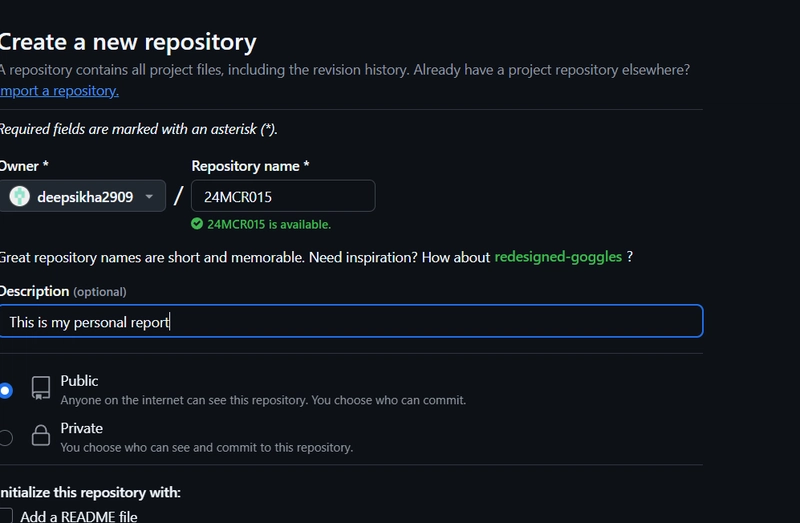Click the Add a README file label
800x523 pixels.
coord(79,516)
